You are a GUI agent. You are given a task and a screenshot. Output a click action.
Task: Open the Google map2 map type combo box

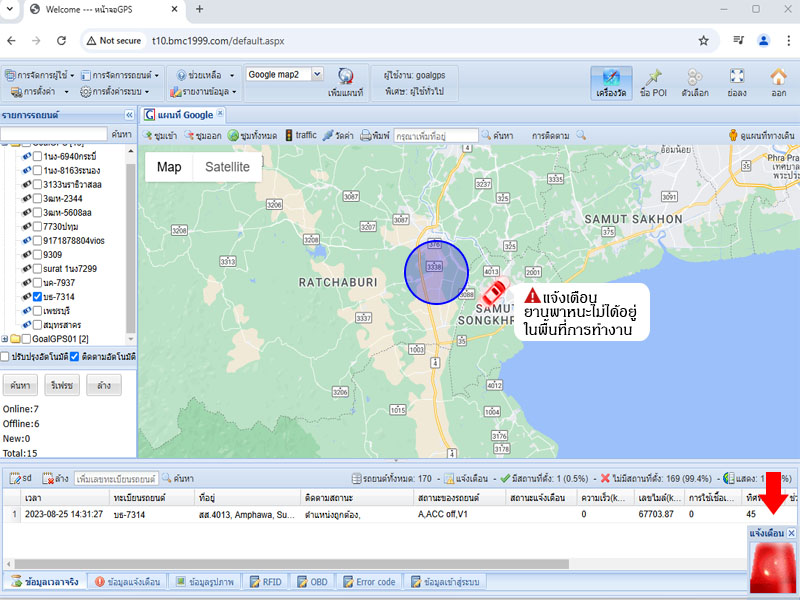[x=284, y=74]
